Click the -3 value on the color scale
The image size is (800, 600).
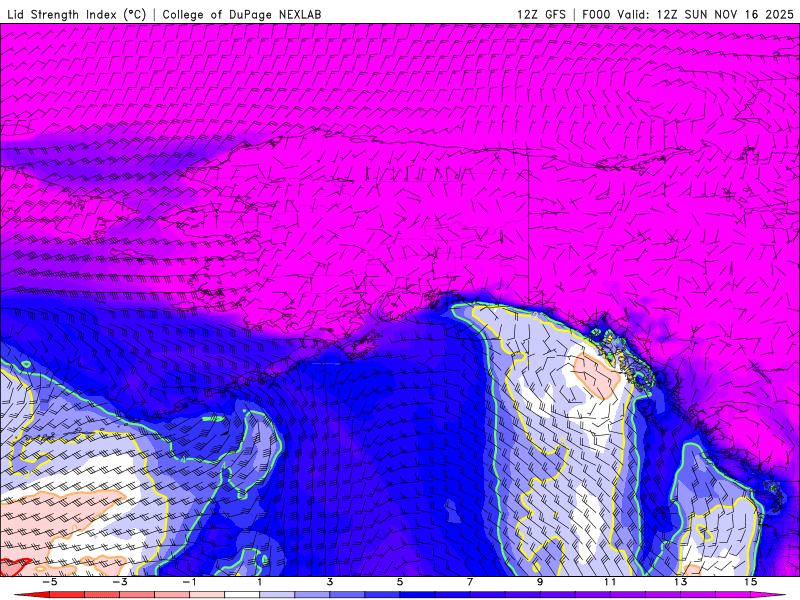click(119, 582)
